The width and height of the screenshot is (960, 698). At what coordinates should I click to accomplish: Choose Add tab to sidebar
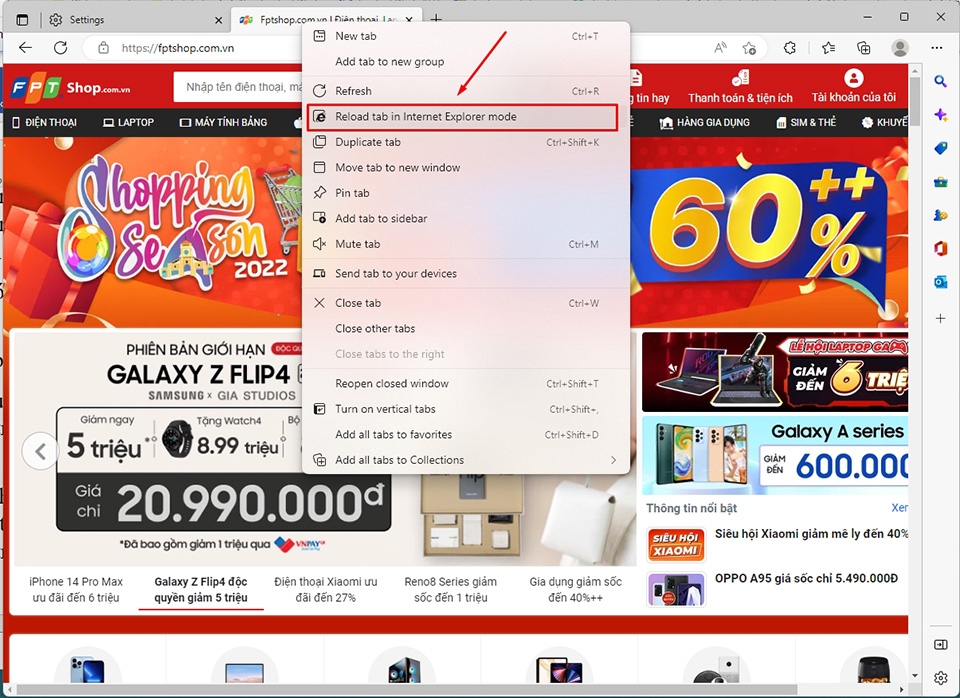click(x=466, y=219)
